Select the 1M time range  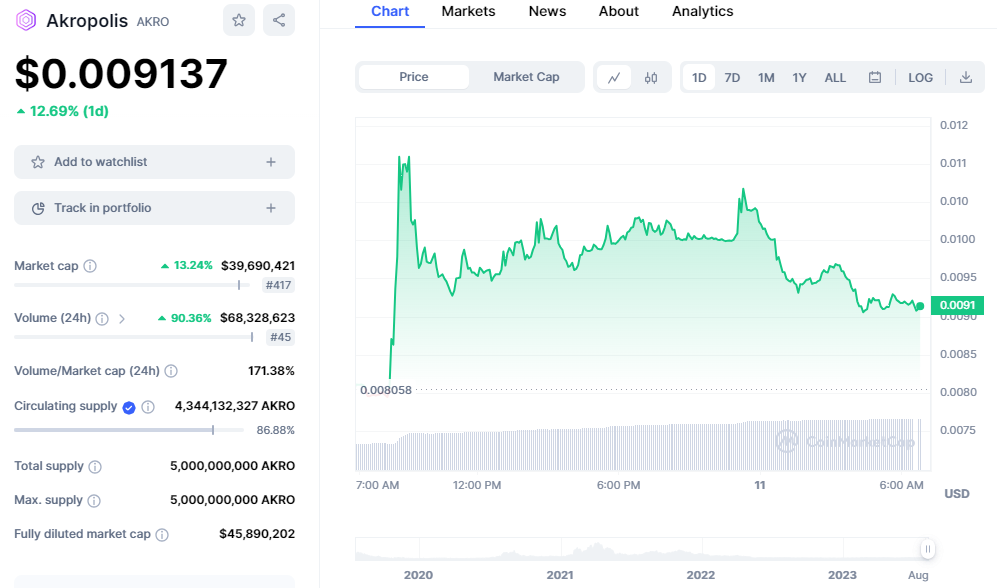(766, 78)
